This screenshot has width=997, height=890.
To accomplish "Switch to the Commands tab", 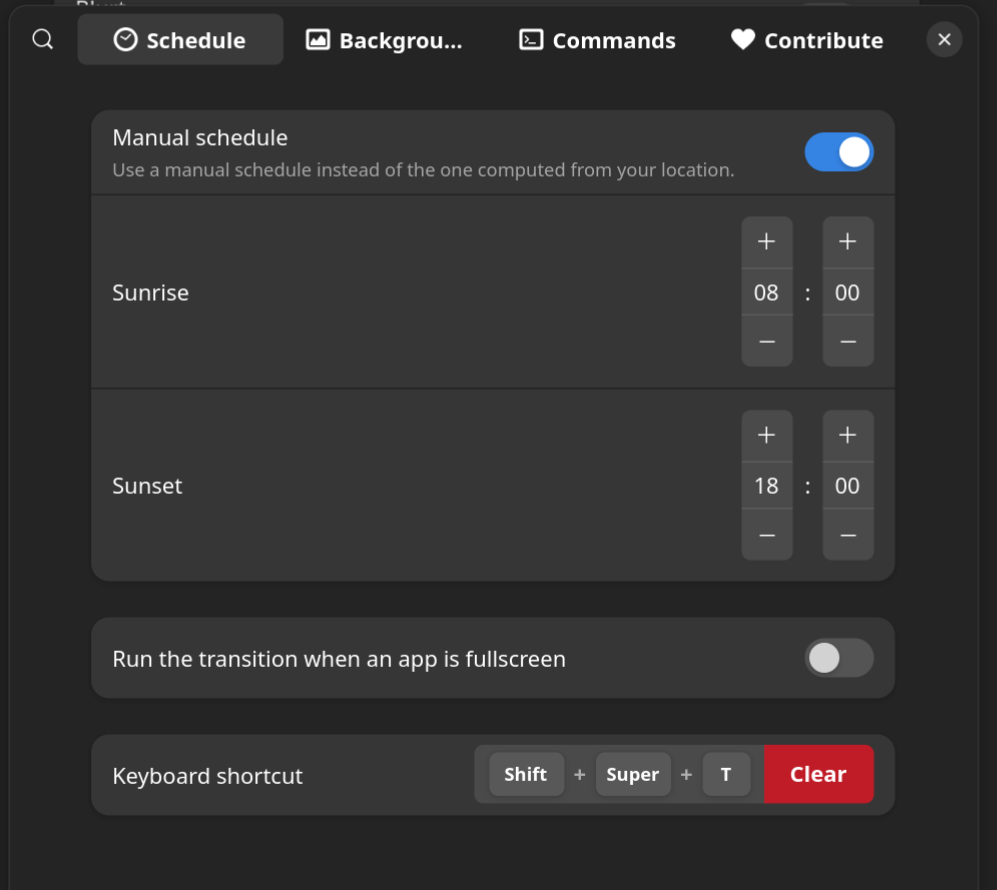I will click(x=596, y=40).
